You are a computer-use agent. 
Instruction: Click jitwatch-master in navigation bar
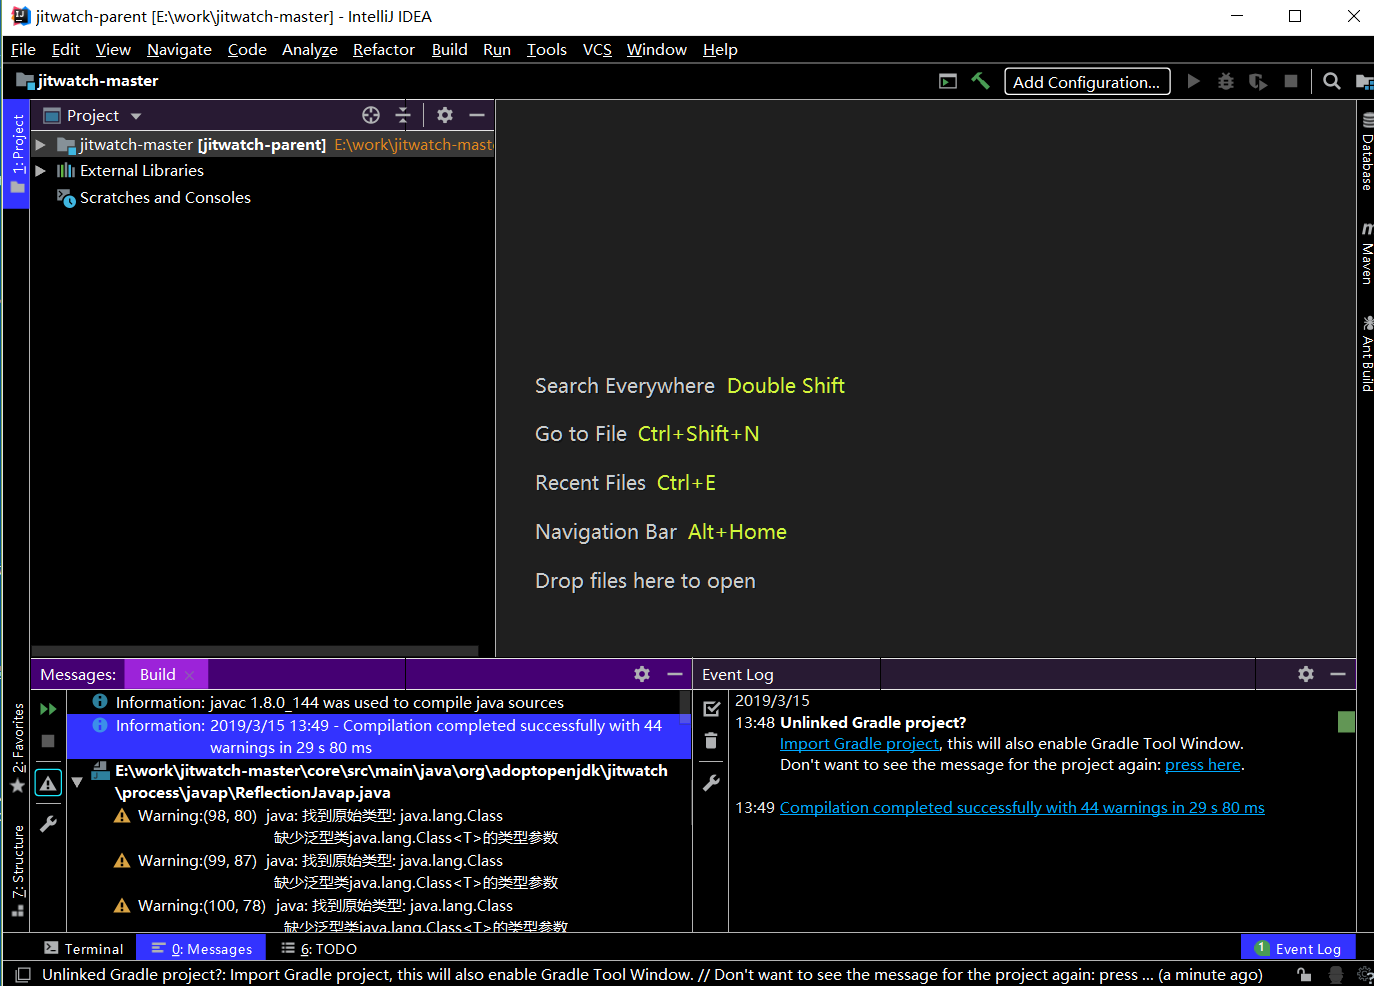(87, 81)
